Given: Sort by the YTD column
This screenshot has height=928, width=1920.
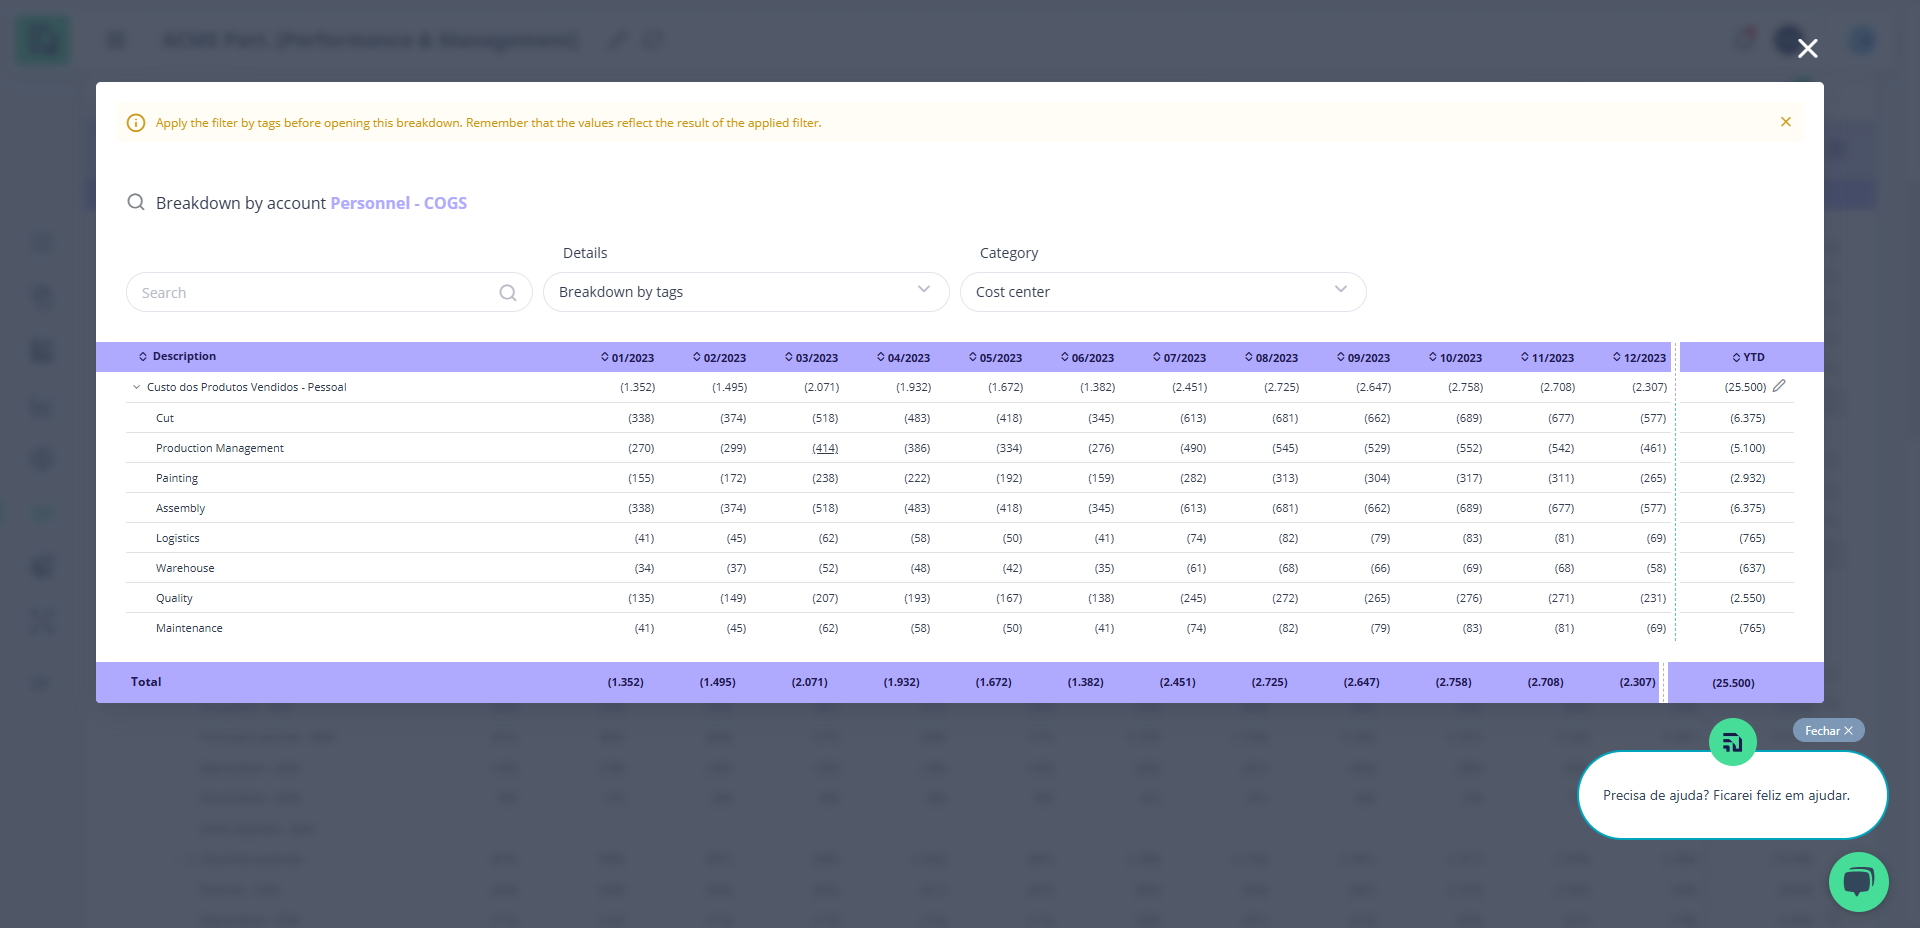Looking at the screenshot, I should tap(1749, 357).
